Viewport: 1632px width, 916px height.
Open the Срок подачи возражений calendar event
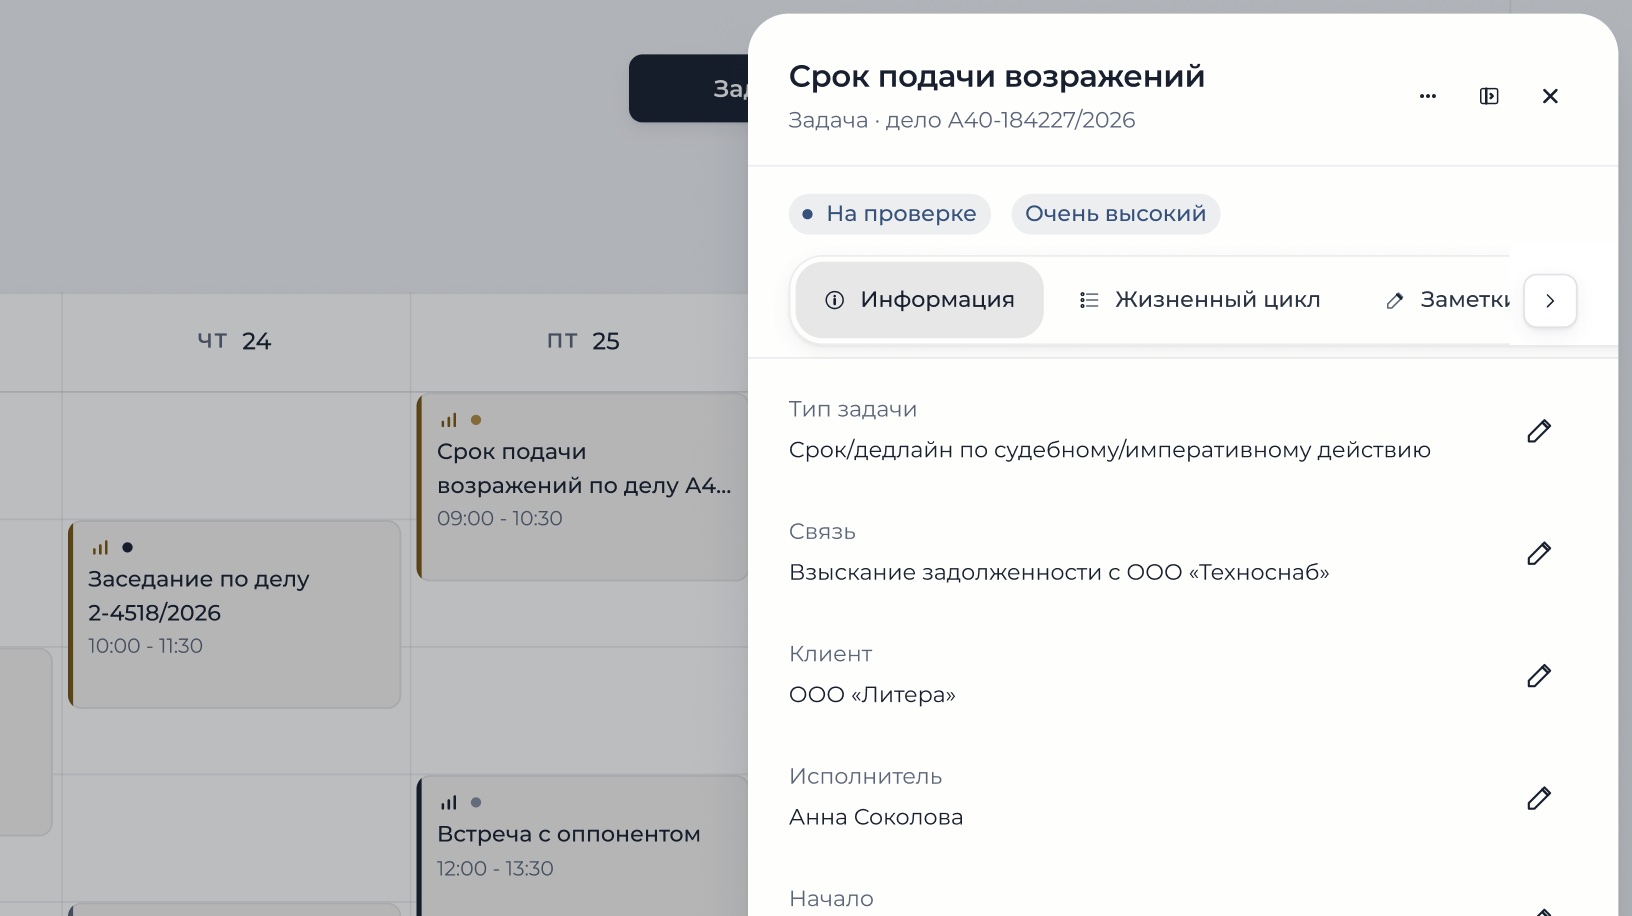pyautogui.click(x=582, y=487)
